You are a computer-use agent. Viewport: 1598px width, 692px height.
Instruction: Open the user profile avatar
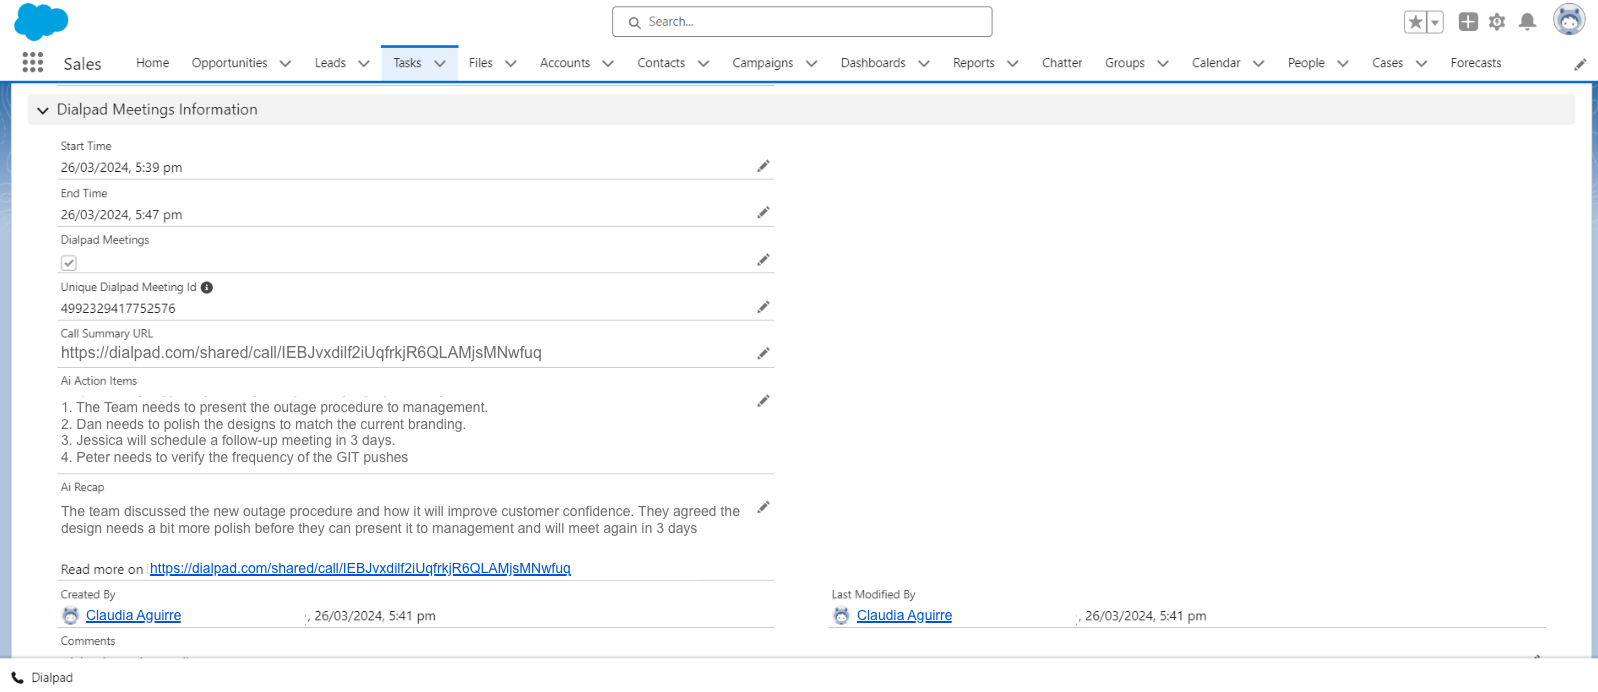tap(1569, 20)
